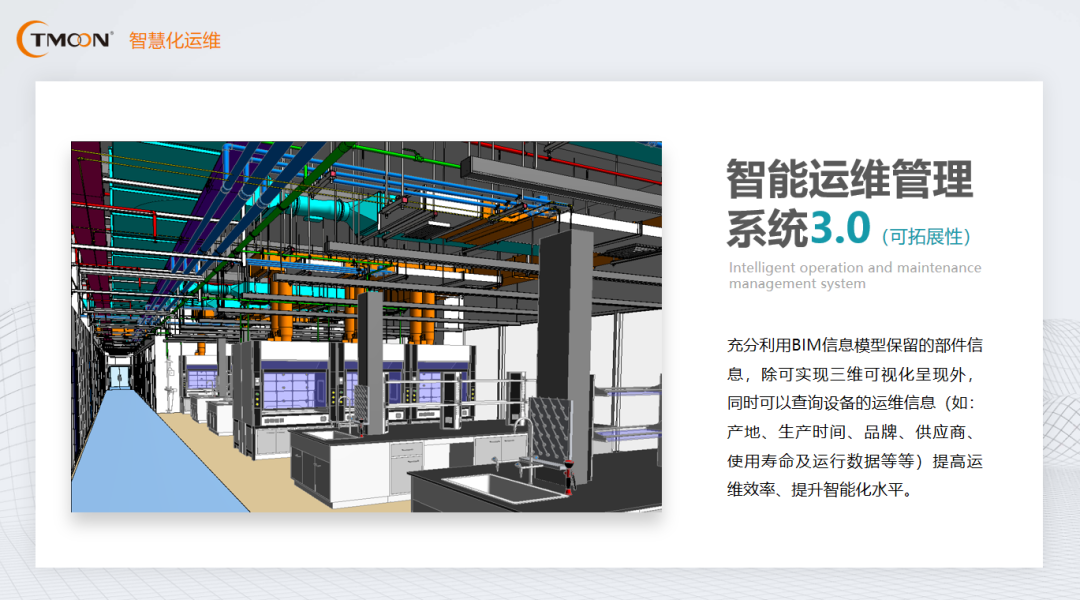Click the (可拓展性) label beside the title
Screen dimensions: 1080x600
(x=927, y=237)
